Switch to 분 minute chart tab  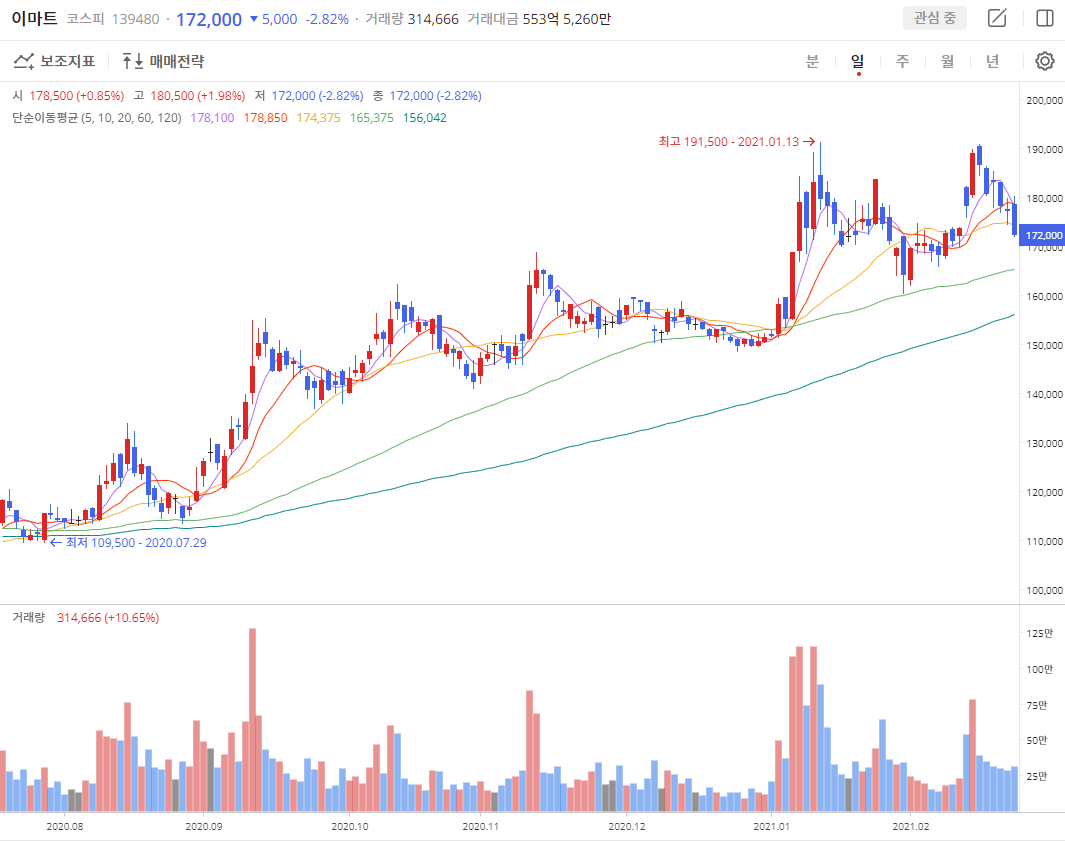[812, 61]
